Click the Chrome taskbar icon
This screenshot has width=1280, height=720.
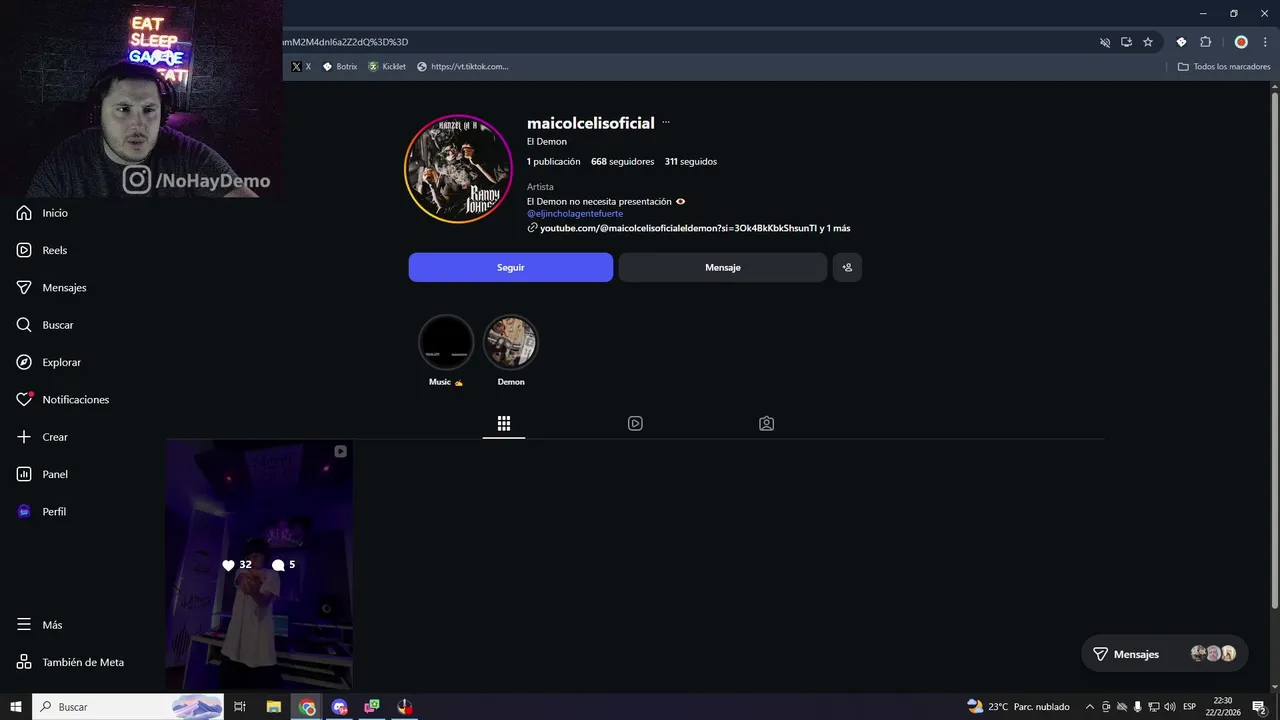pos(307,707)
